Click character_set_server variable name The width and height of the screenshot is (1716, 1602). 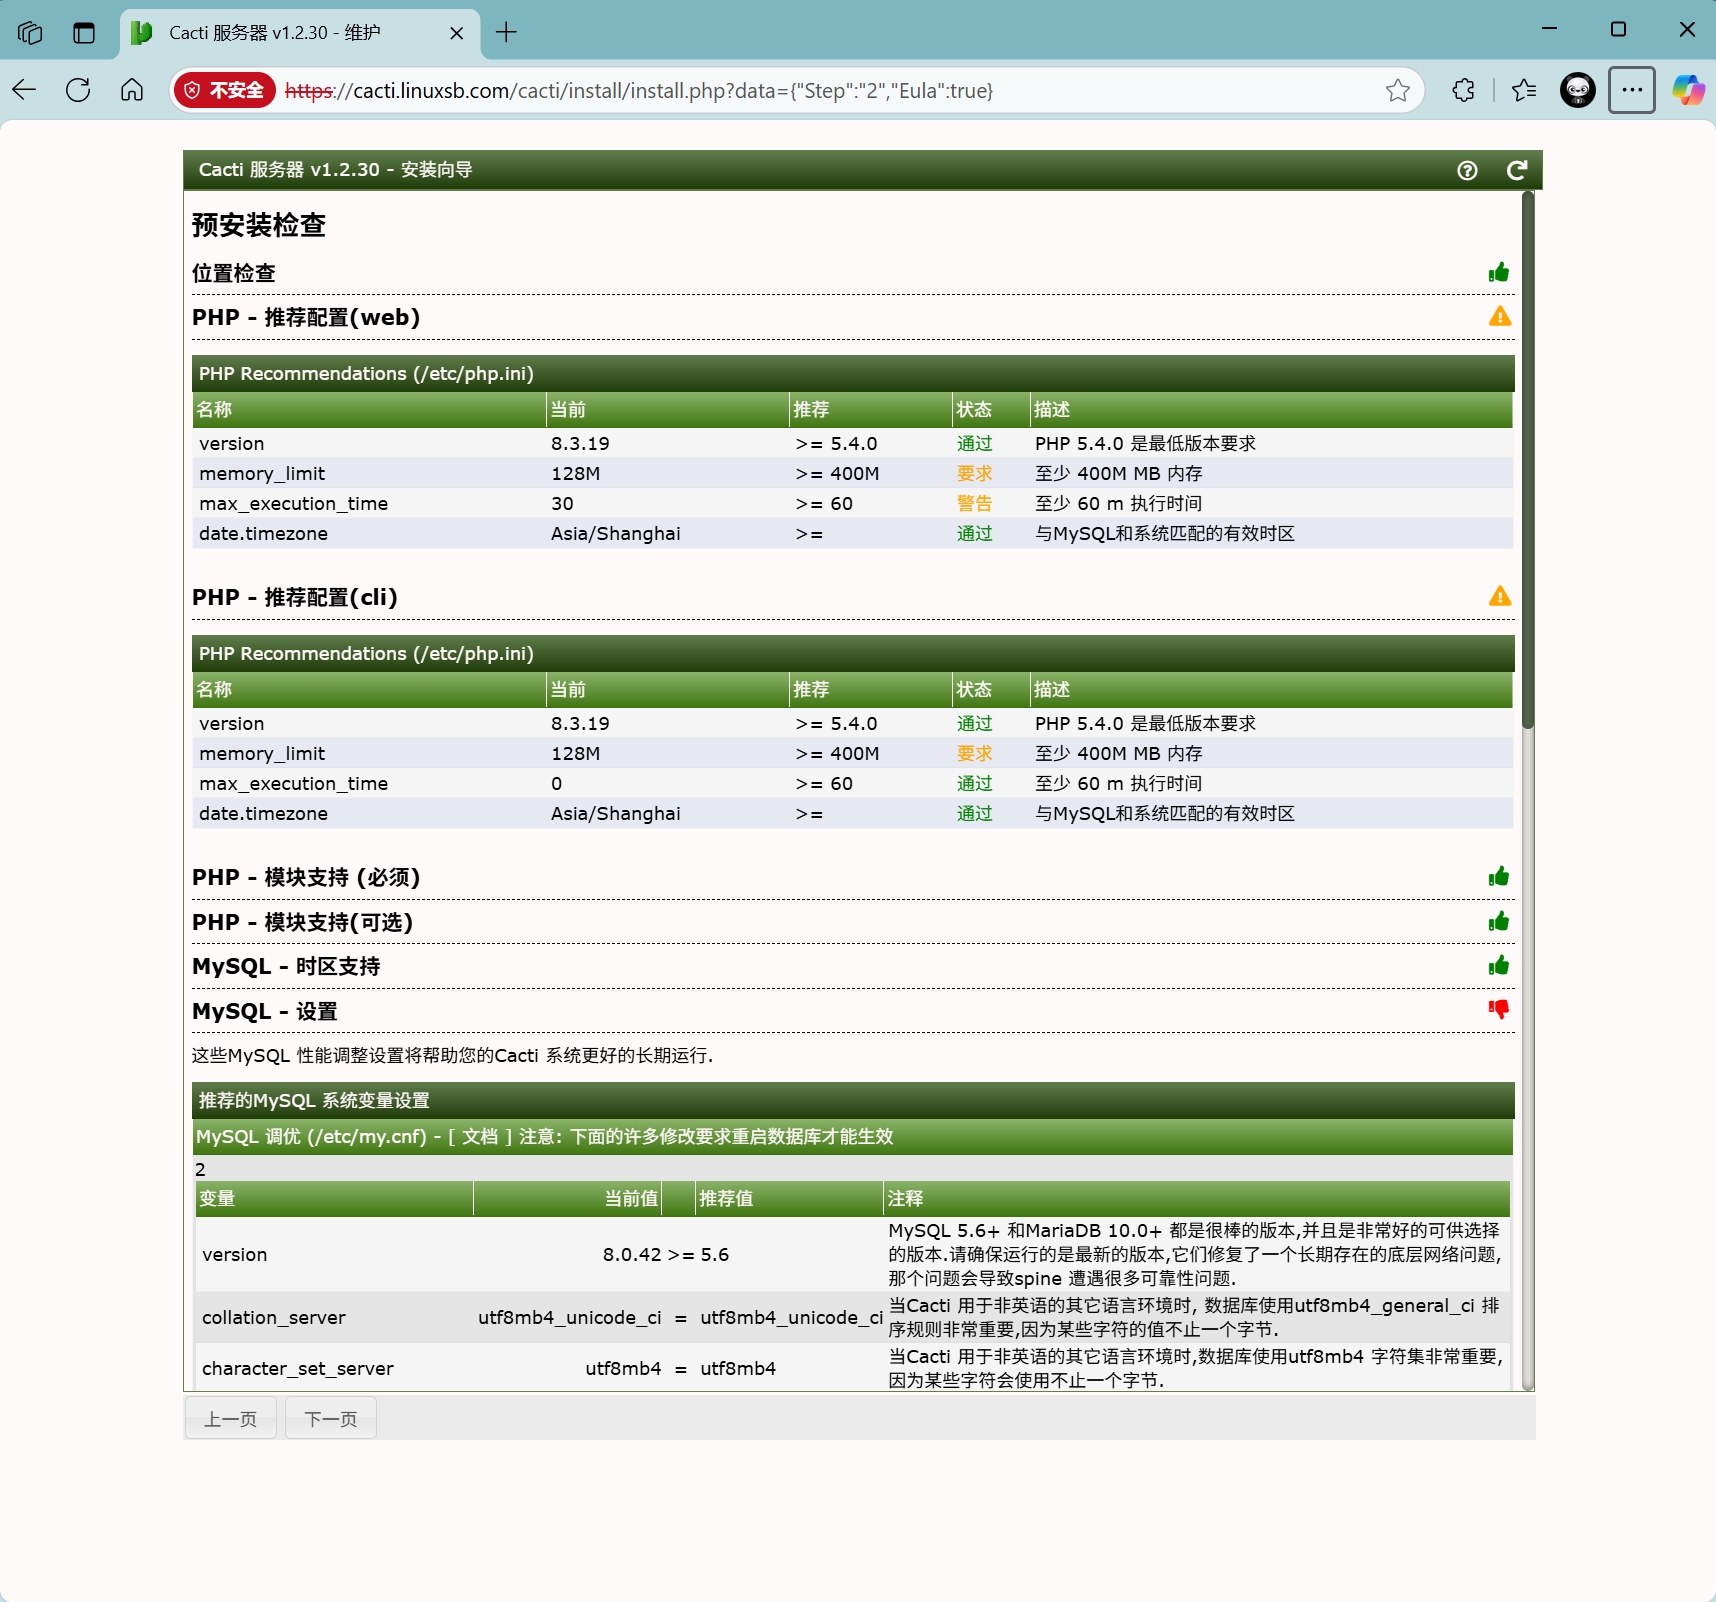298,1369
